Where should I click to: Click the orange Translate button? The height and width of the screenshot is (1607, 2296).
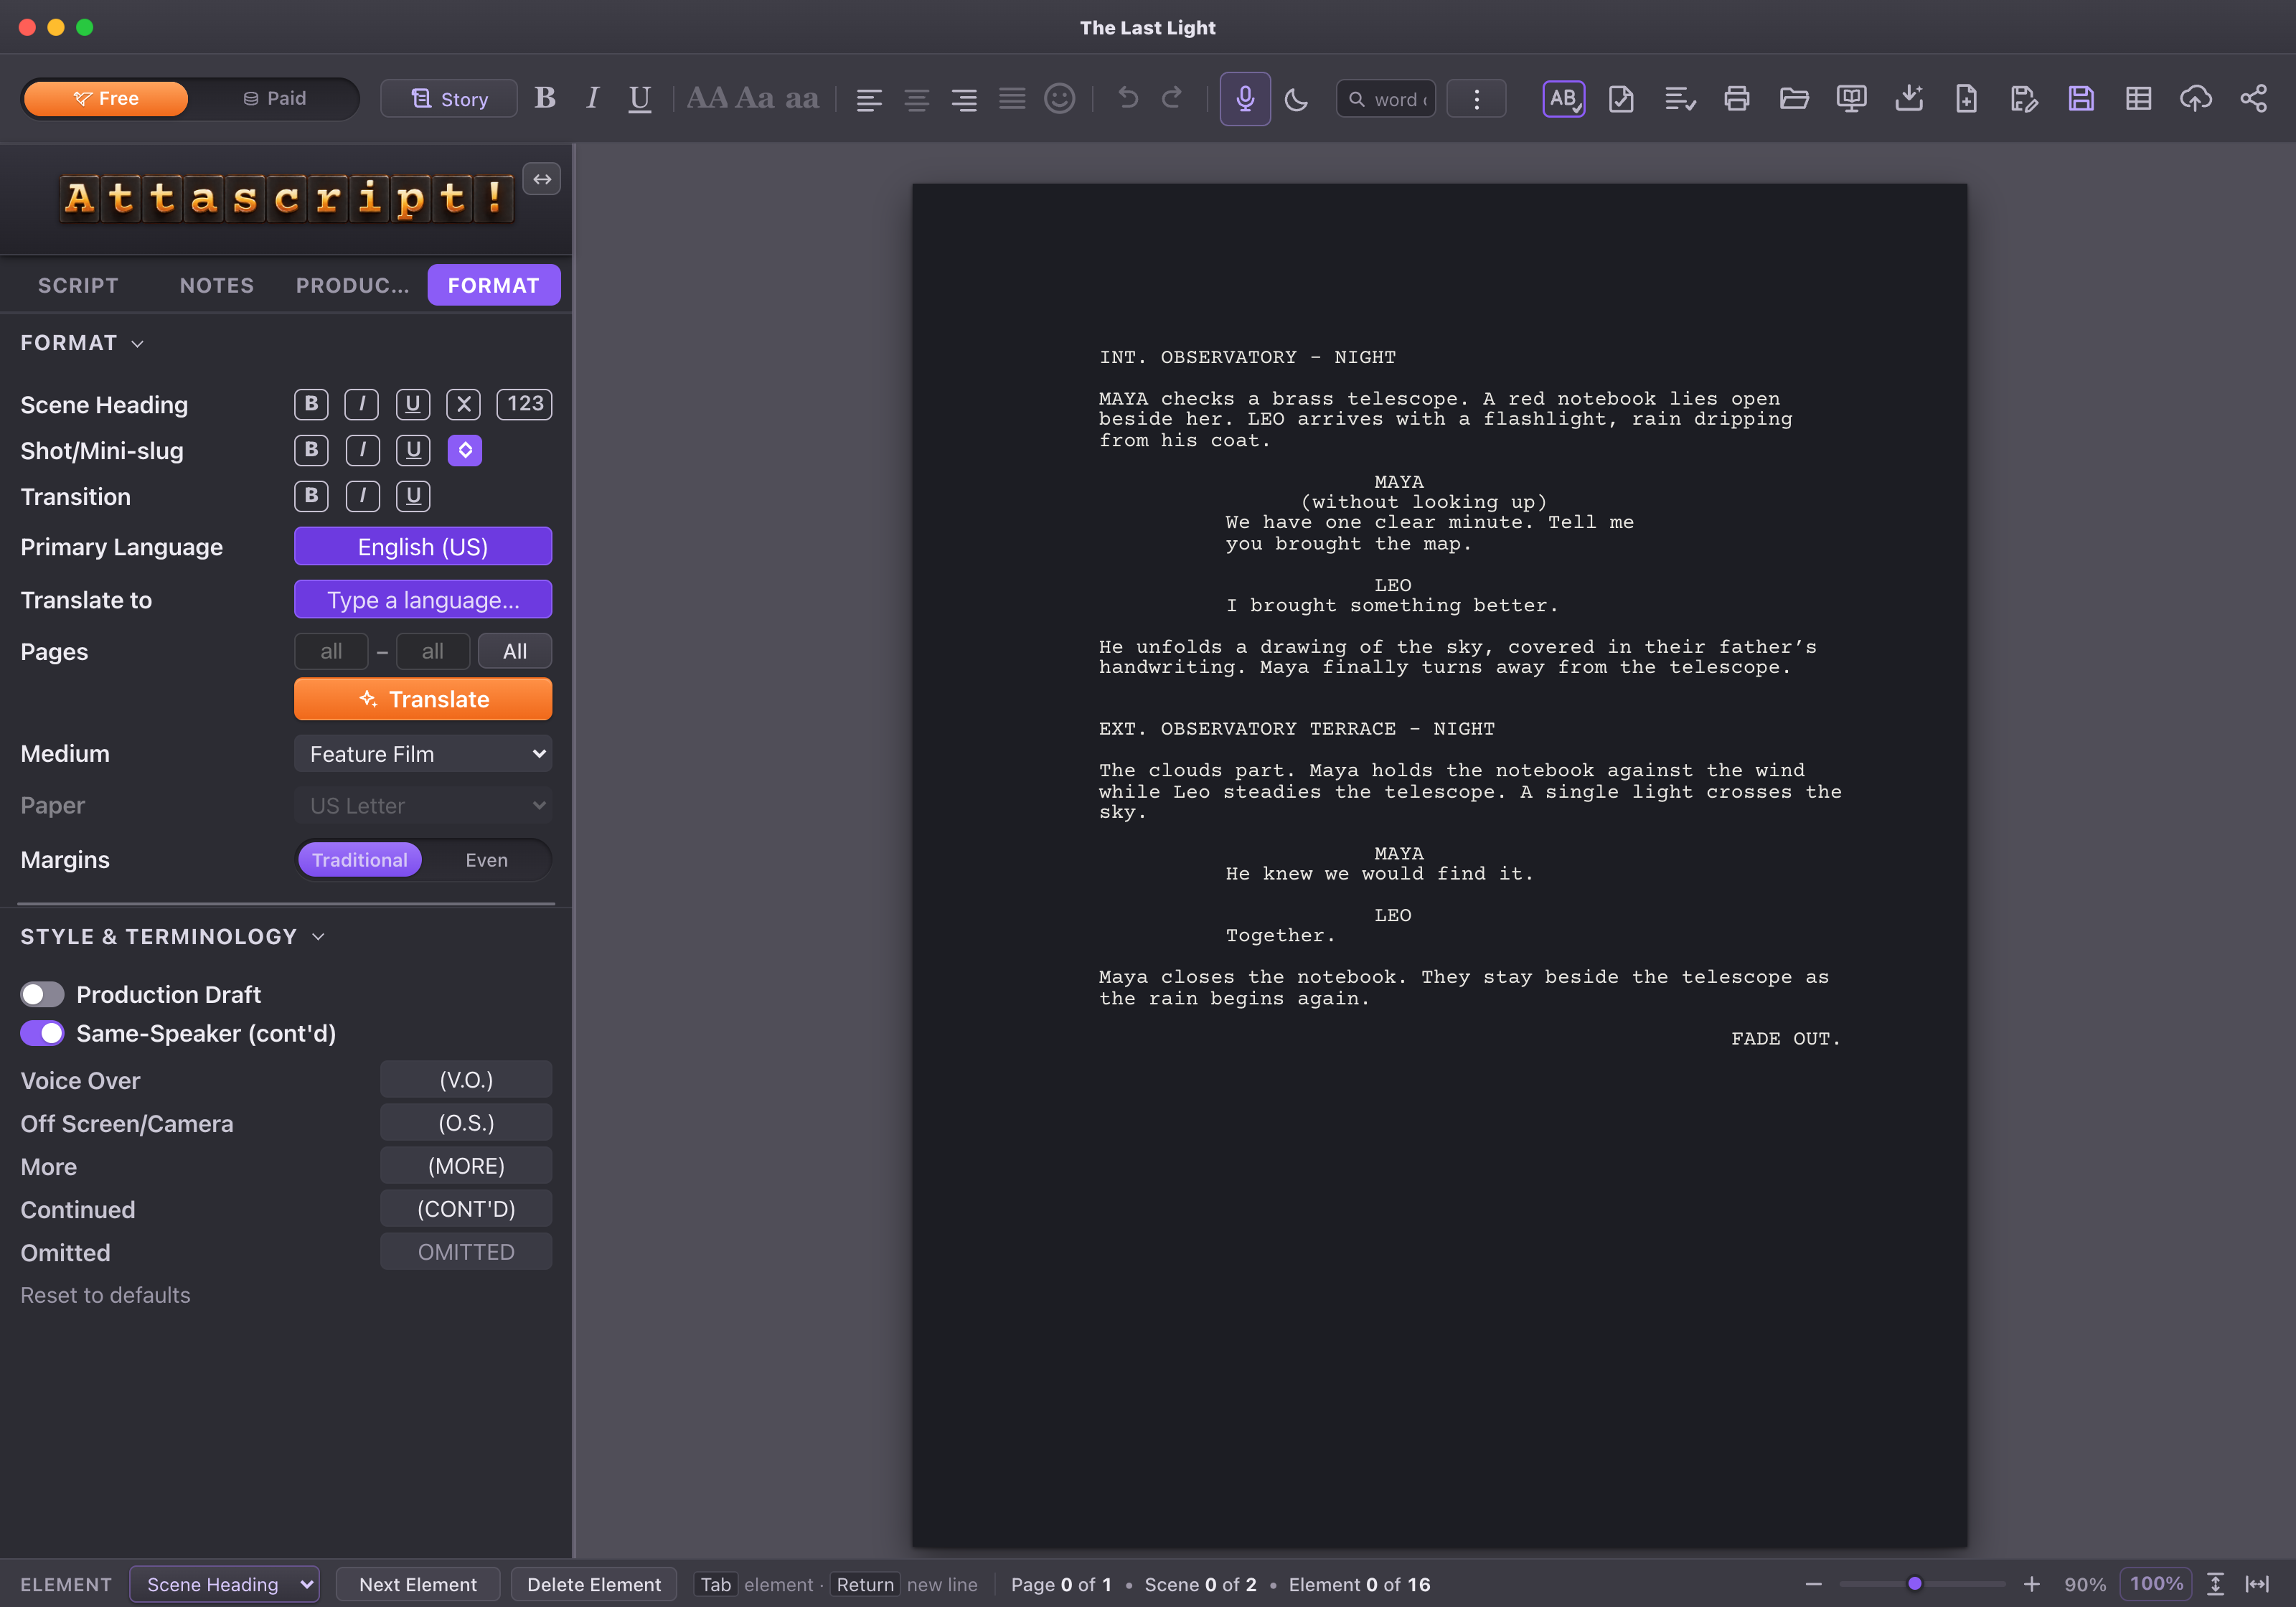tap(423, 699)
